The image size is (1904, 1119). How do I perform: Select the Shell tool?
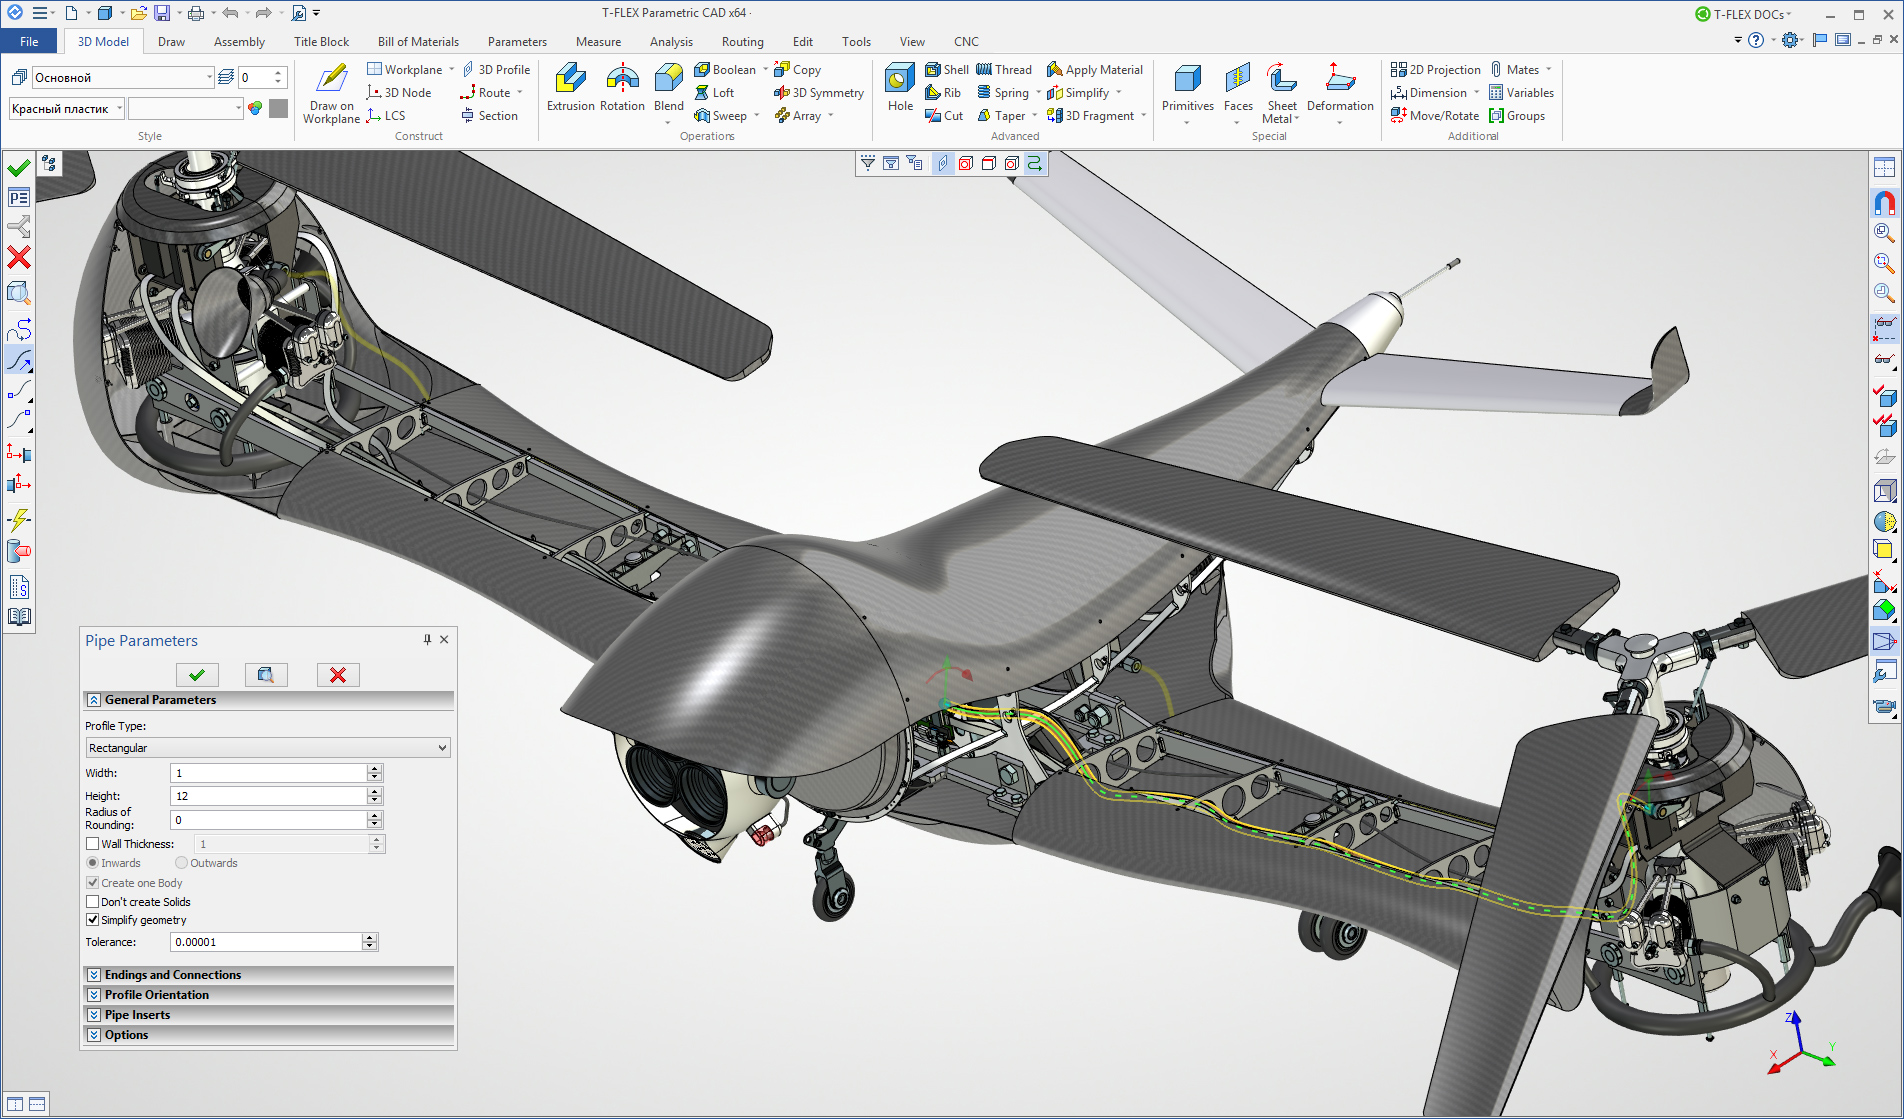click(946, 70)
